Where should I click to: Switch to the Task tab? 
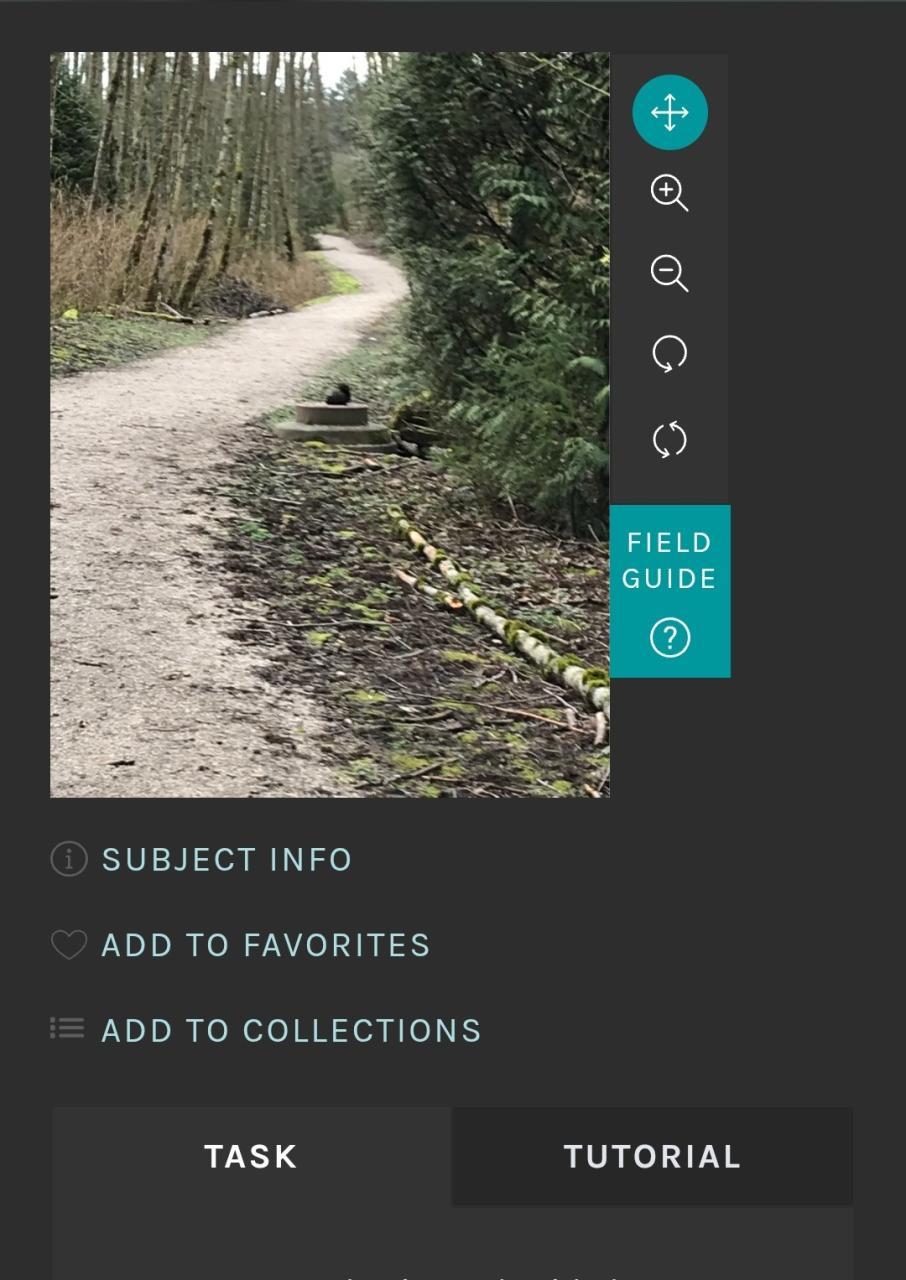251,1157
